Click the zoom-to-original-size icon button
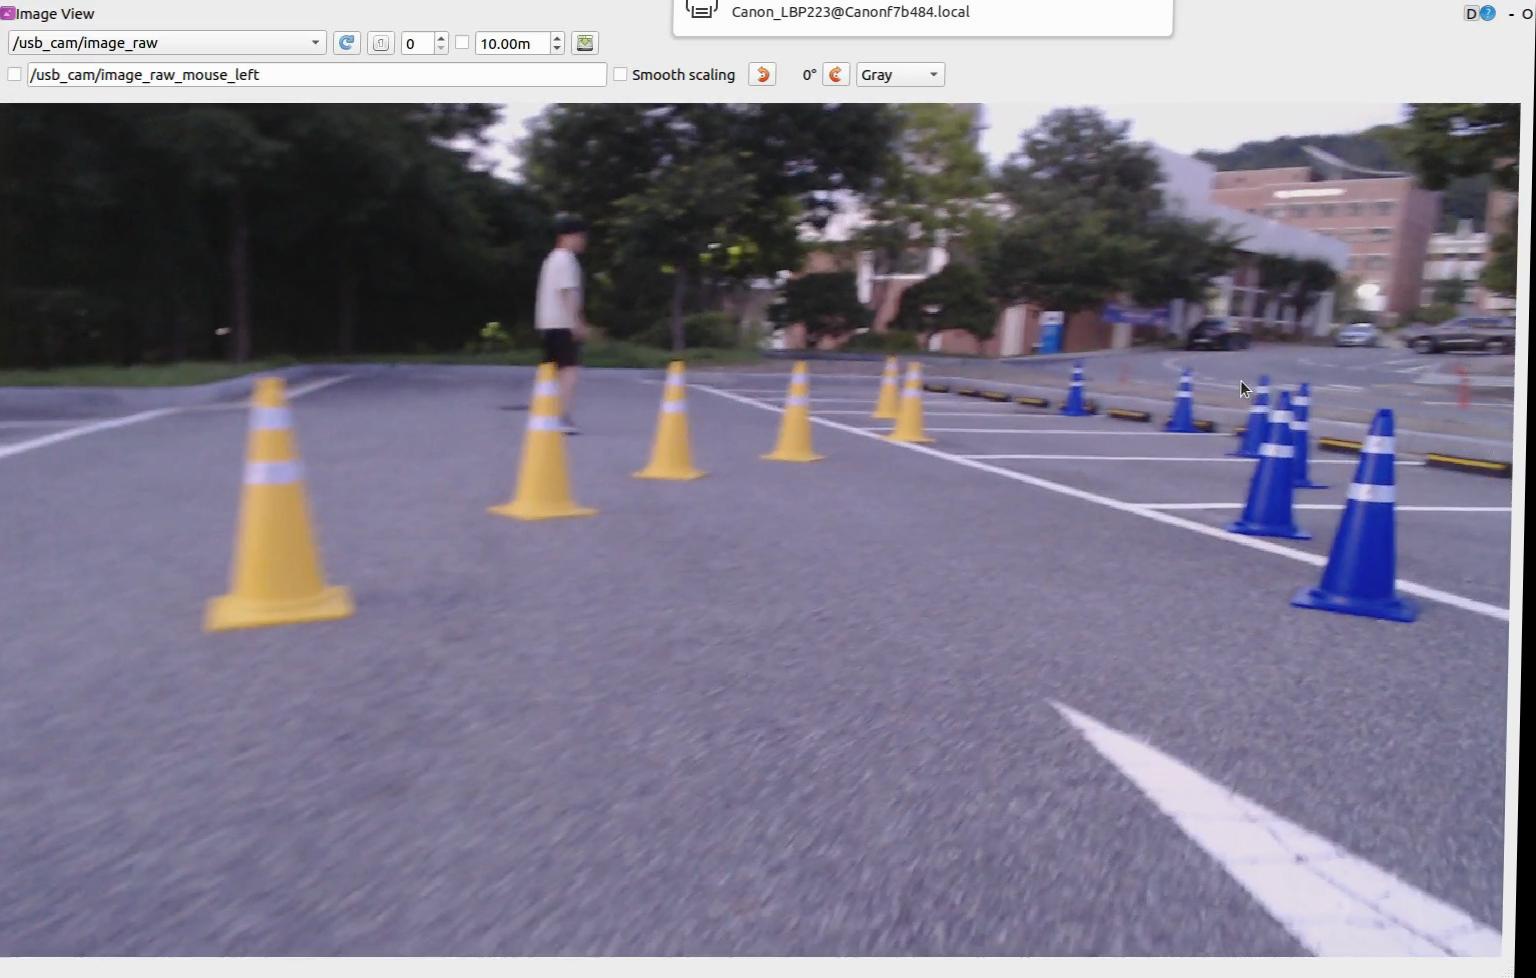This screenshot has height=978, width=1536. coord(381,43)
